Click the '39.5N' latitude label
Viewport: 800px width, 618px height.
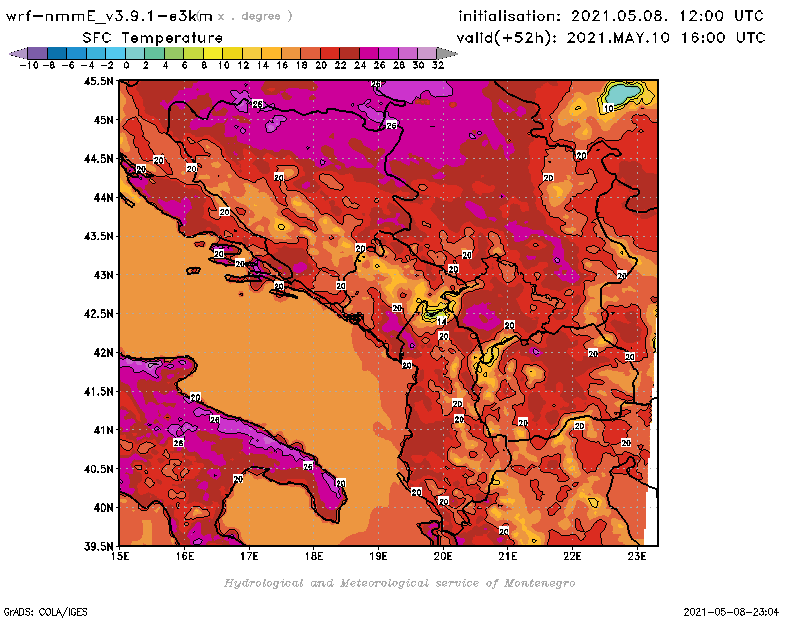coord(98,546)
